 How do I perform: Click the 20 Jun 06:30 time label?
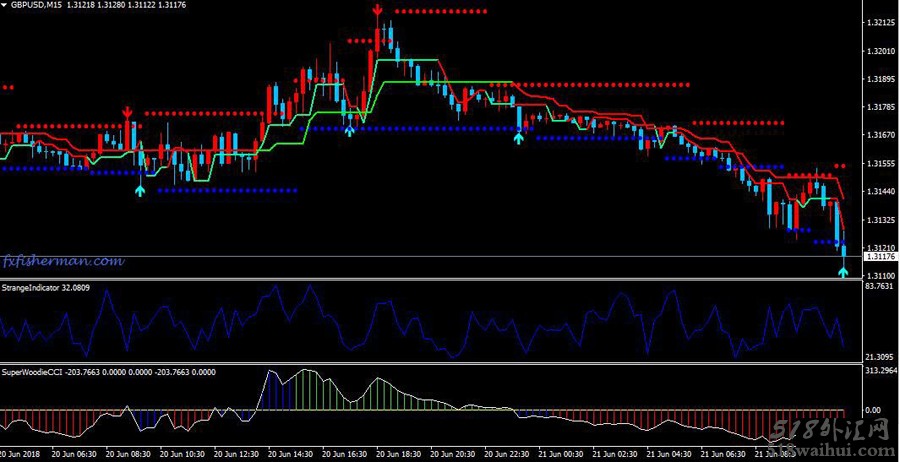(73, 453)
